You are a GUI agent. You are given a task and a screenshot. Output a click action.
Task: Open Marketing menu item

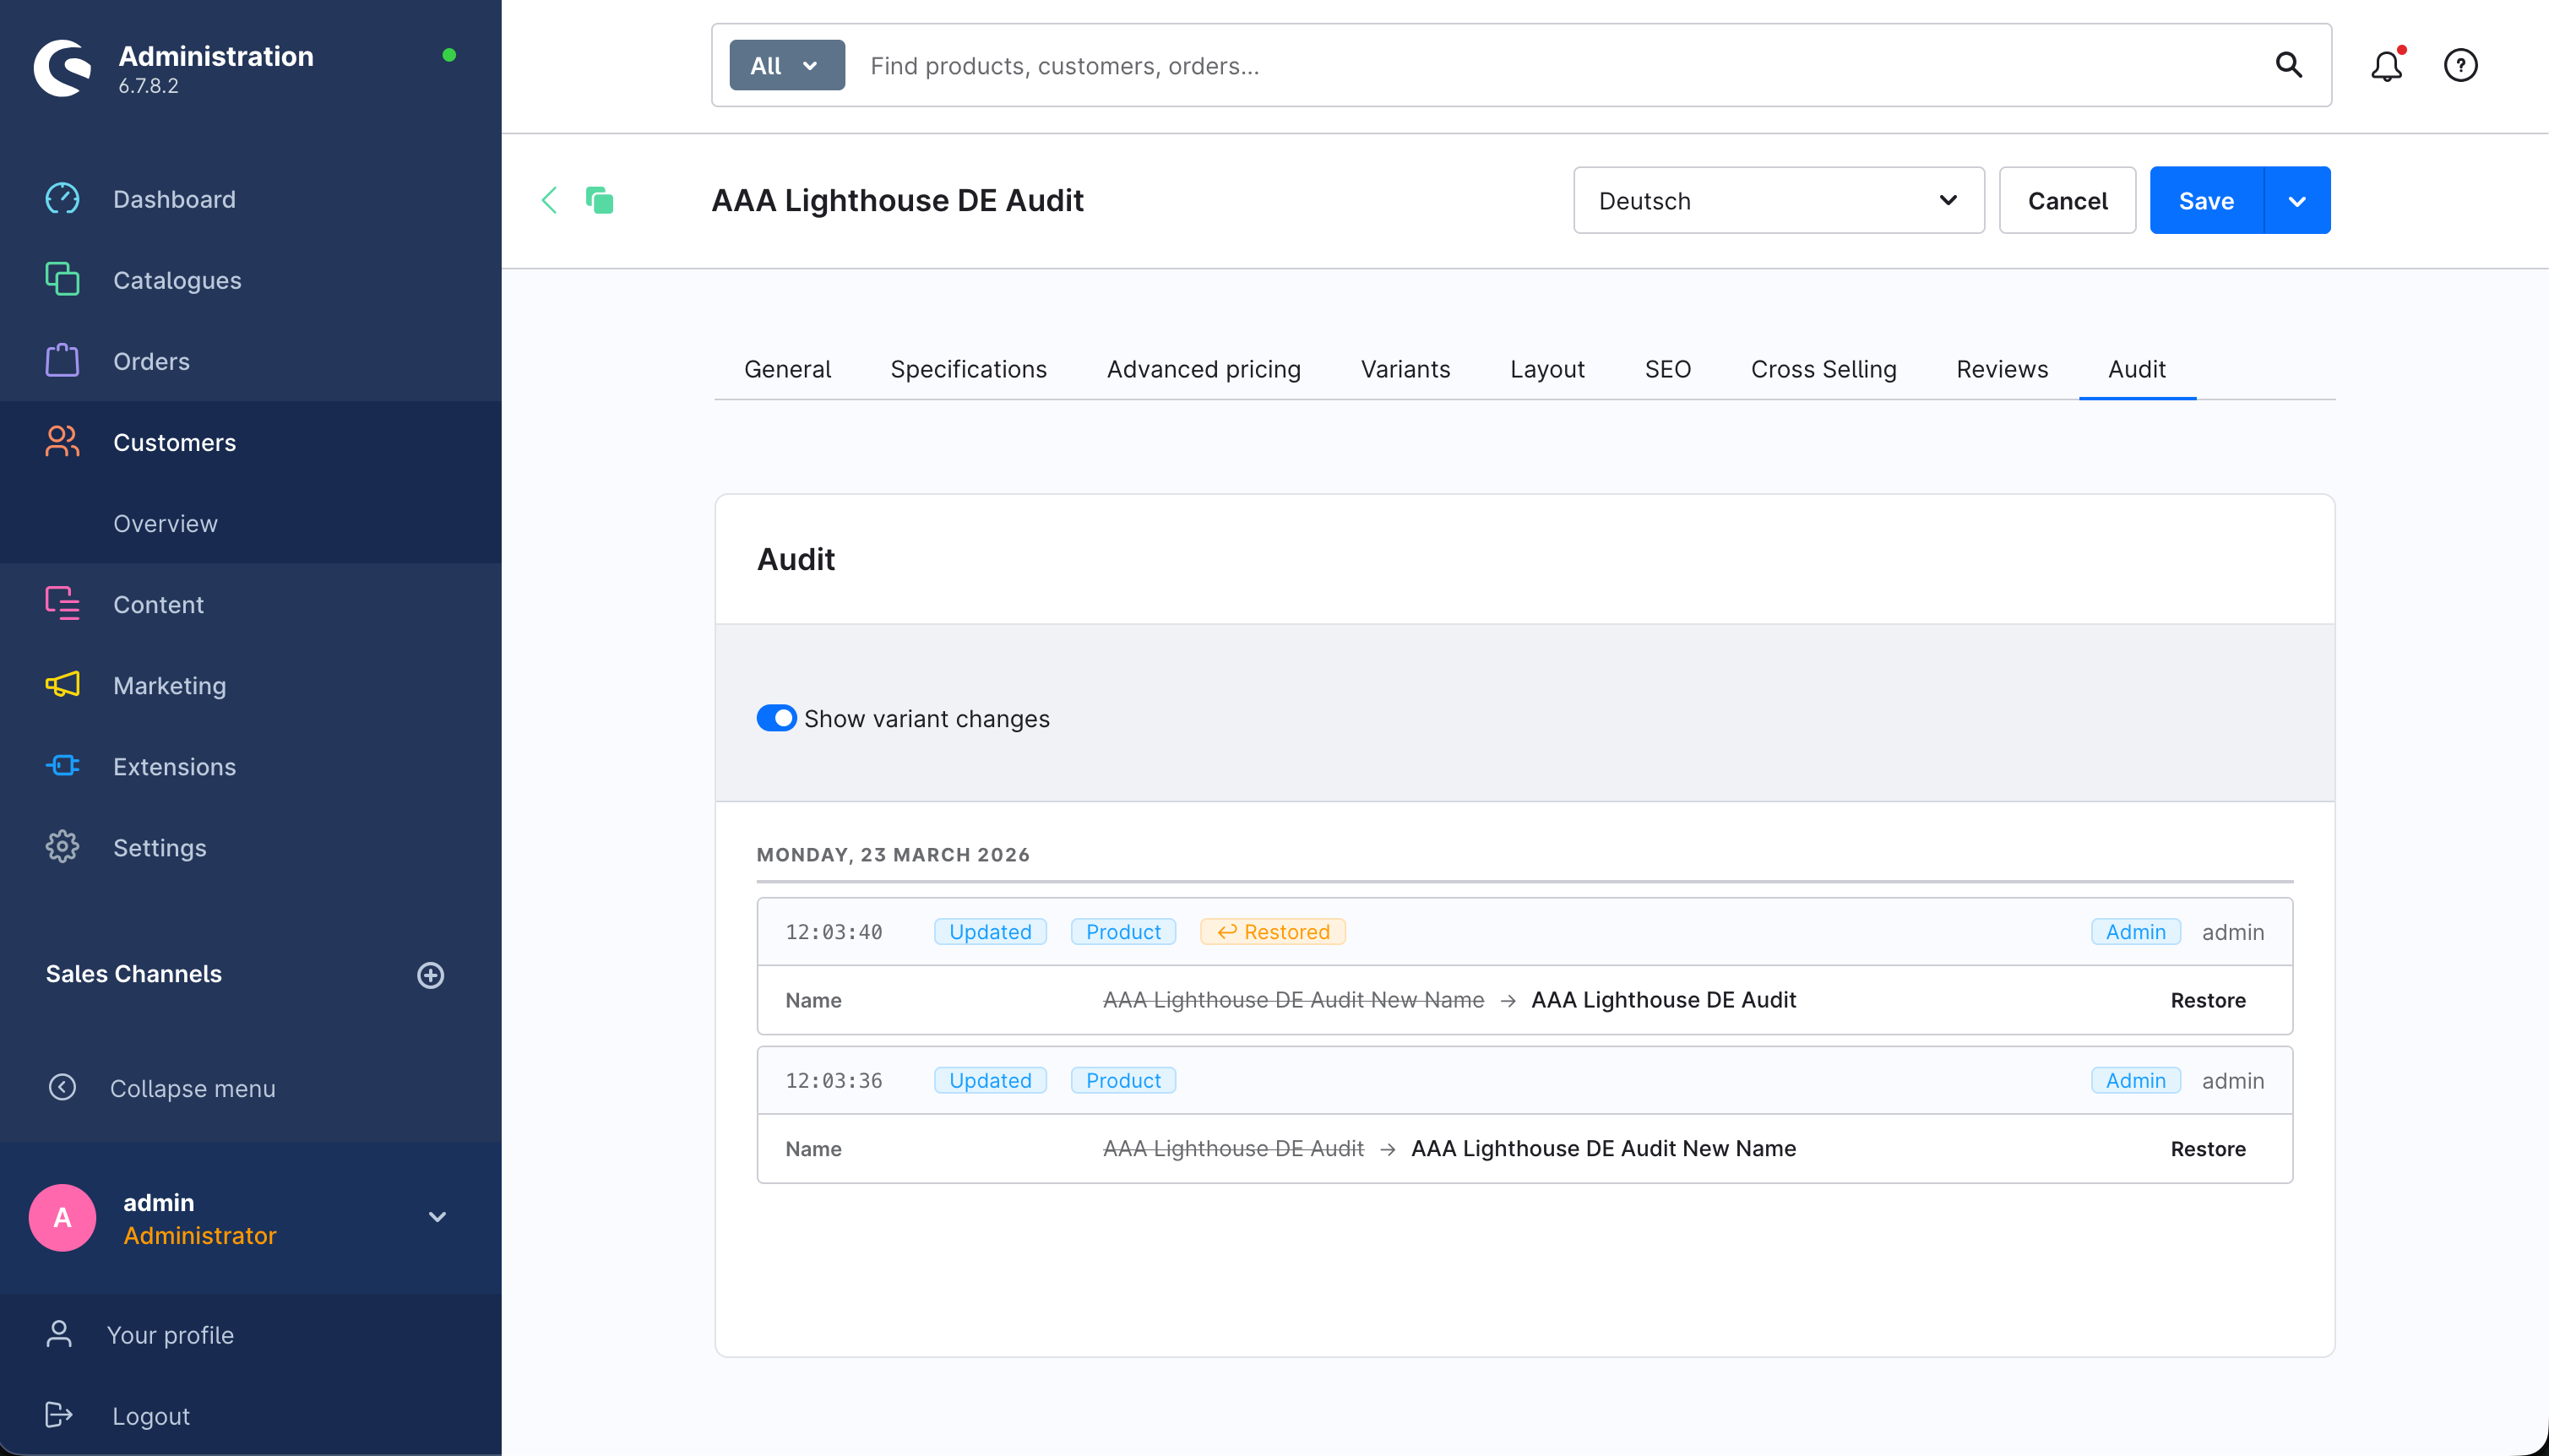[169, 685]
